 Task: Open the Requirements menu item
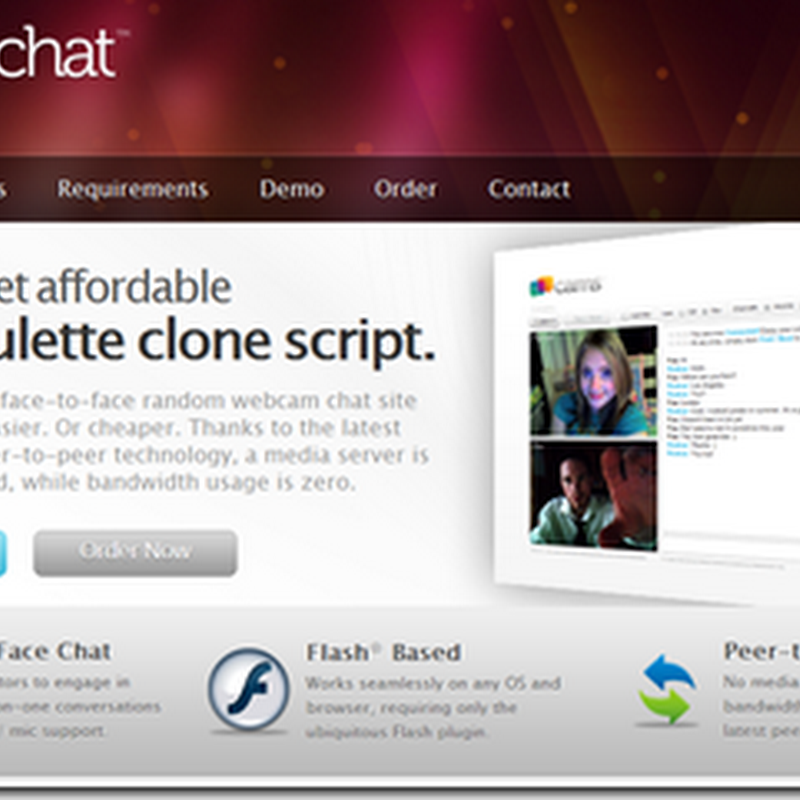click(x=133, y=189)
